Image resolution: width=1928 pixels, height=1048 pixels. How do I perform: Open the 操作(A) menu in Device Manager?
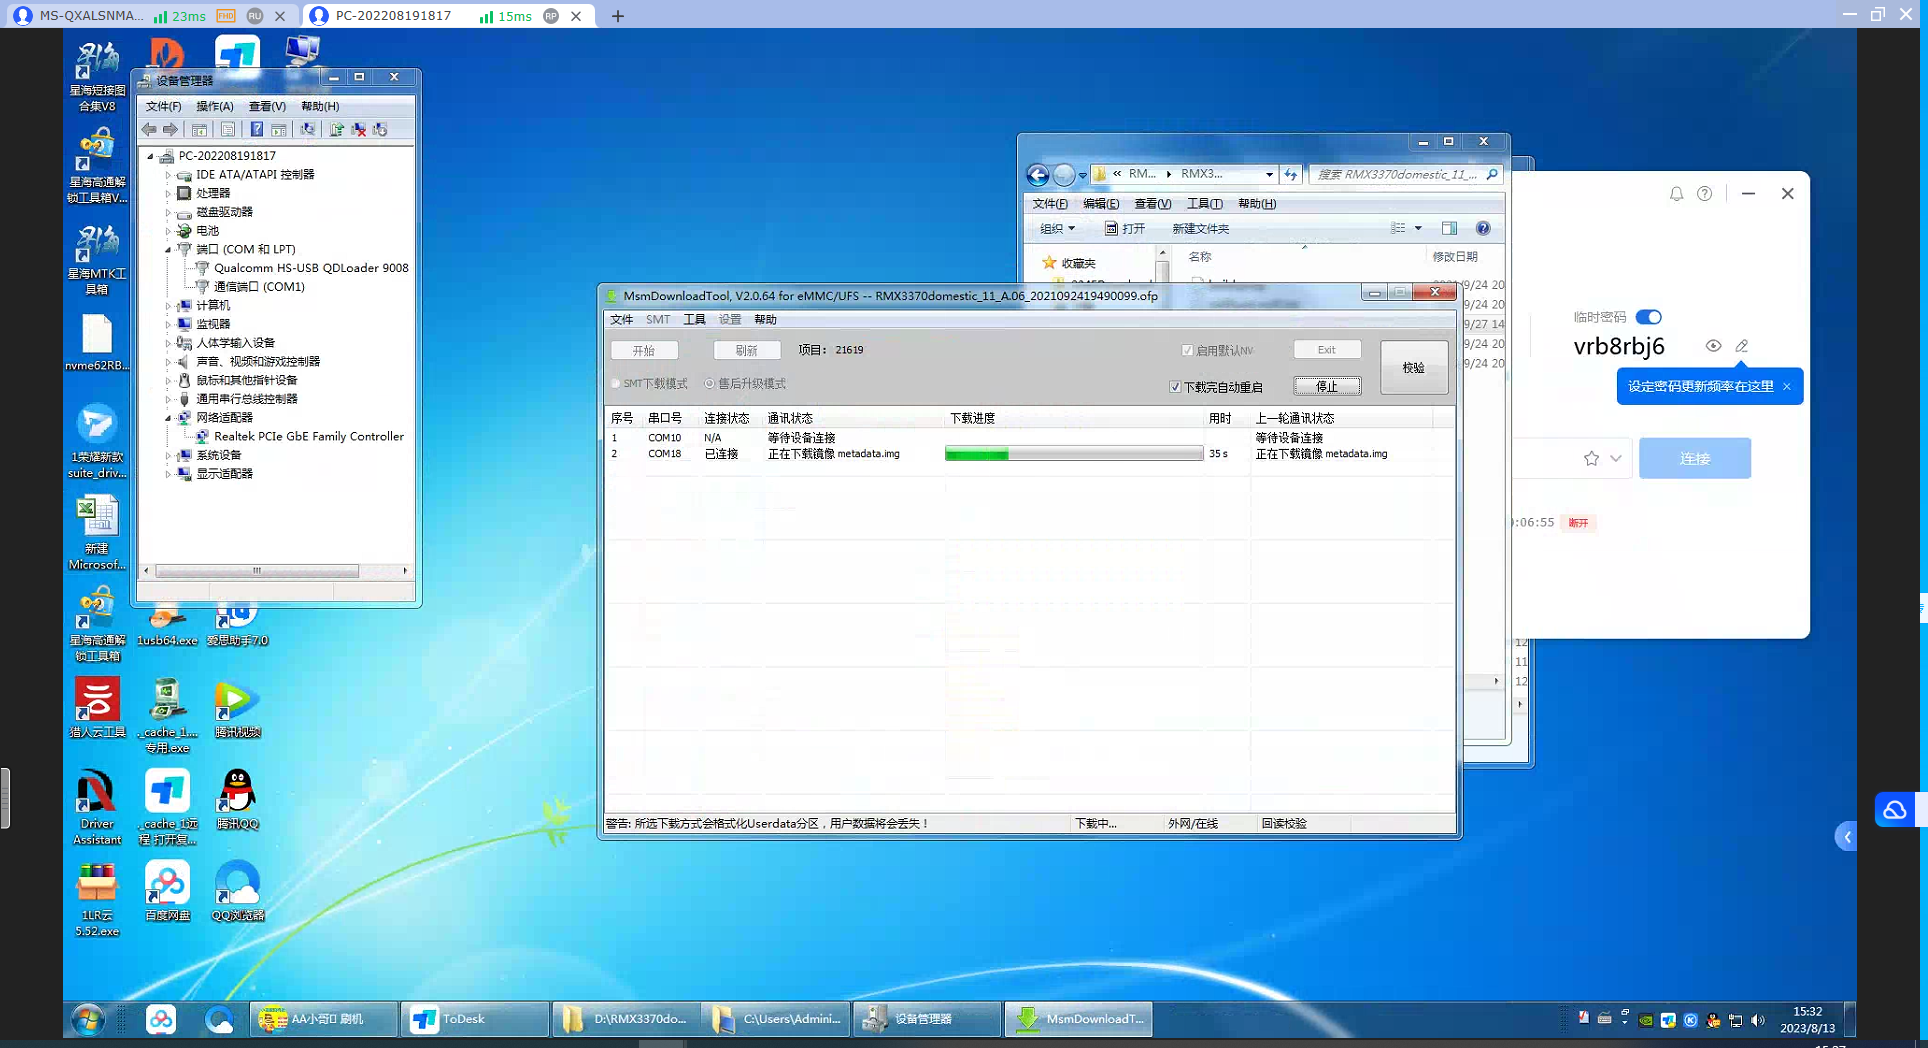(214, 106)
